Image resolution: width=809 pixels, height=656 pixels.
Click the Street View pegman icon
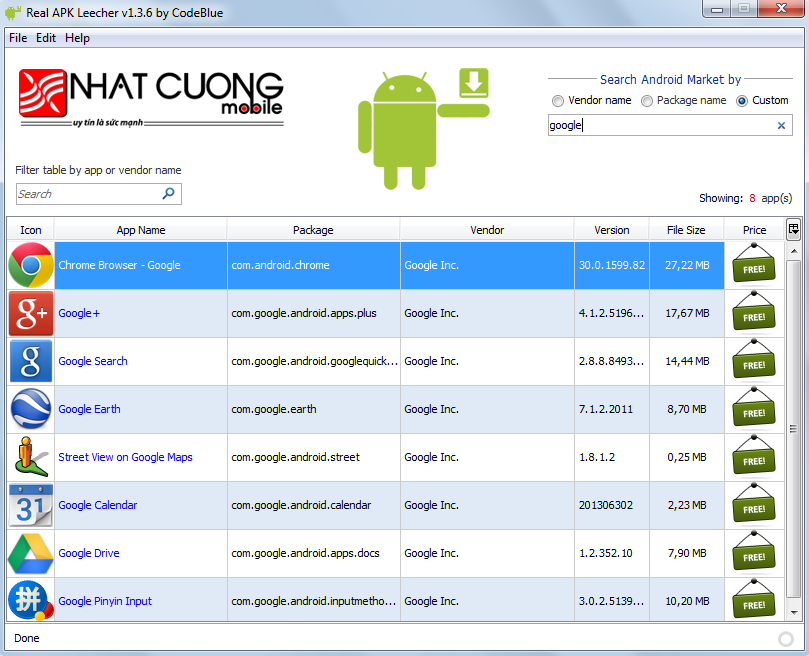(x=31, y=457)
